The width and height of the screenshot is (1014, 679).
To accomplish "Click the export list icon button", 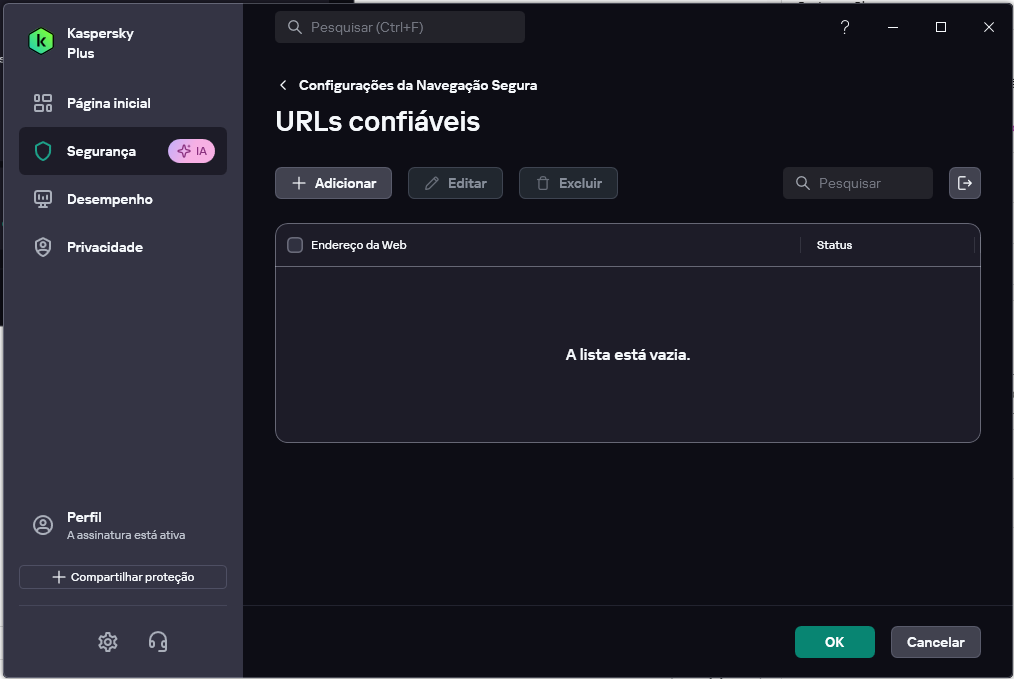I will point(964,183).
